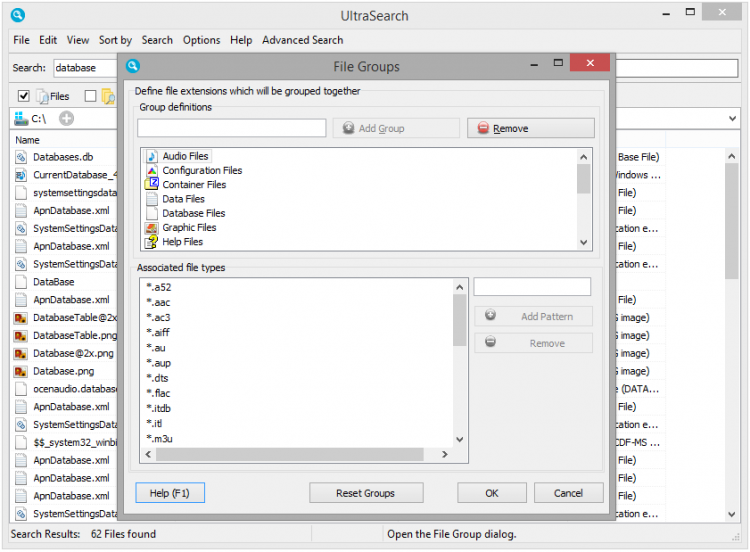Click file types horizontal scroll right arrow
This screenshot has width=750, height=552.
click(445, 454)
